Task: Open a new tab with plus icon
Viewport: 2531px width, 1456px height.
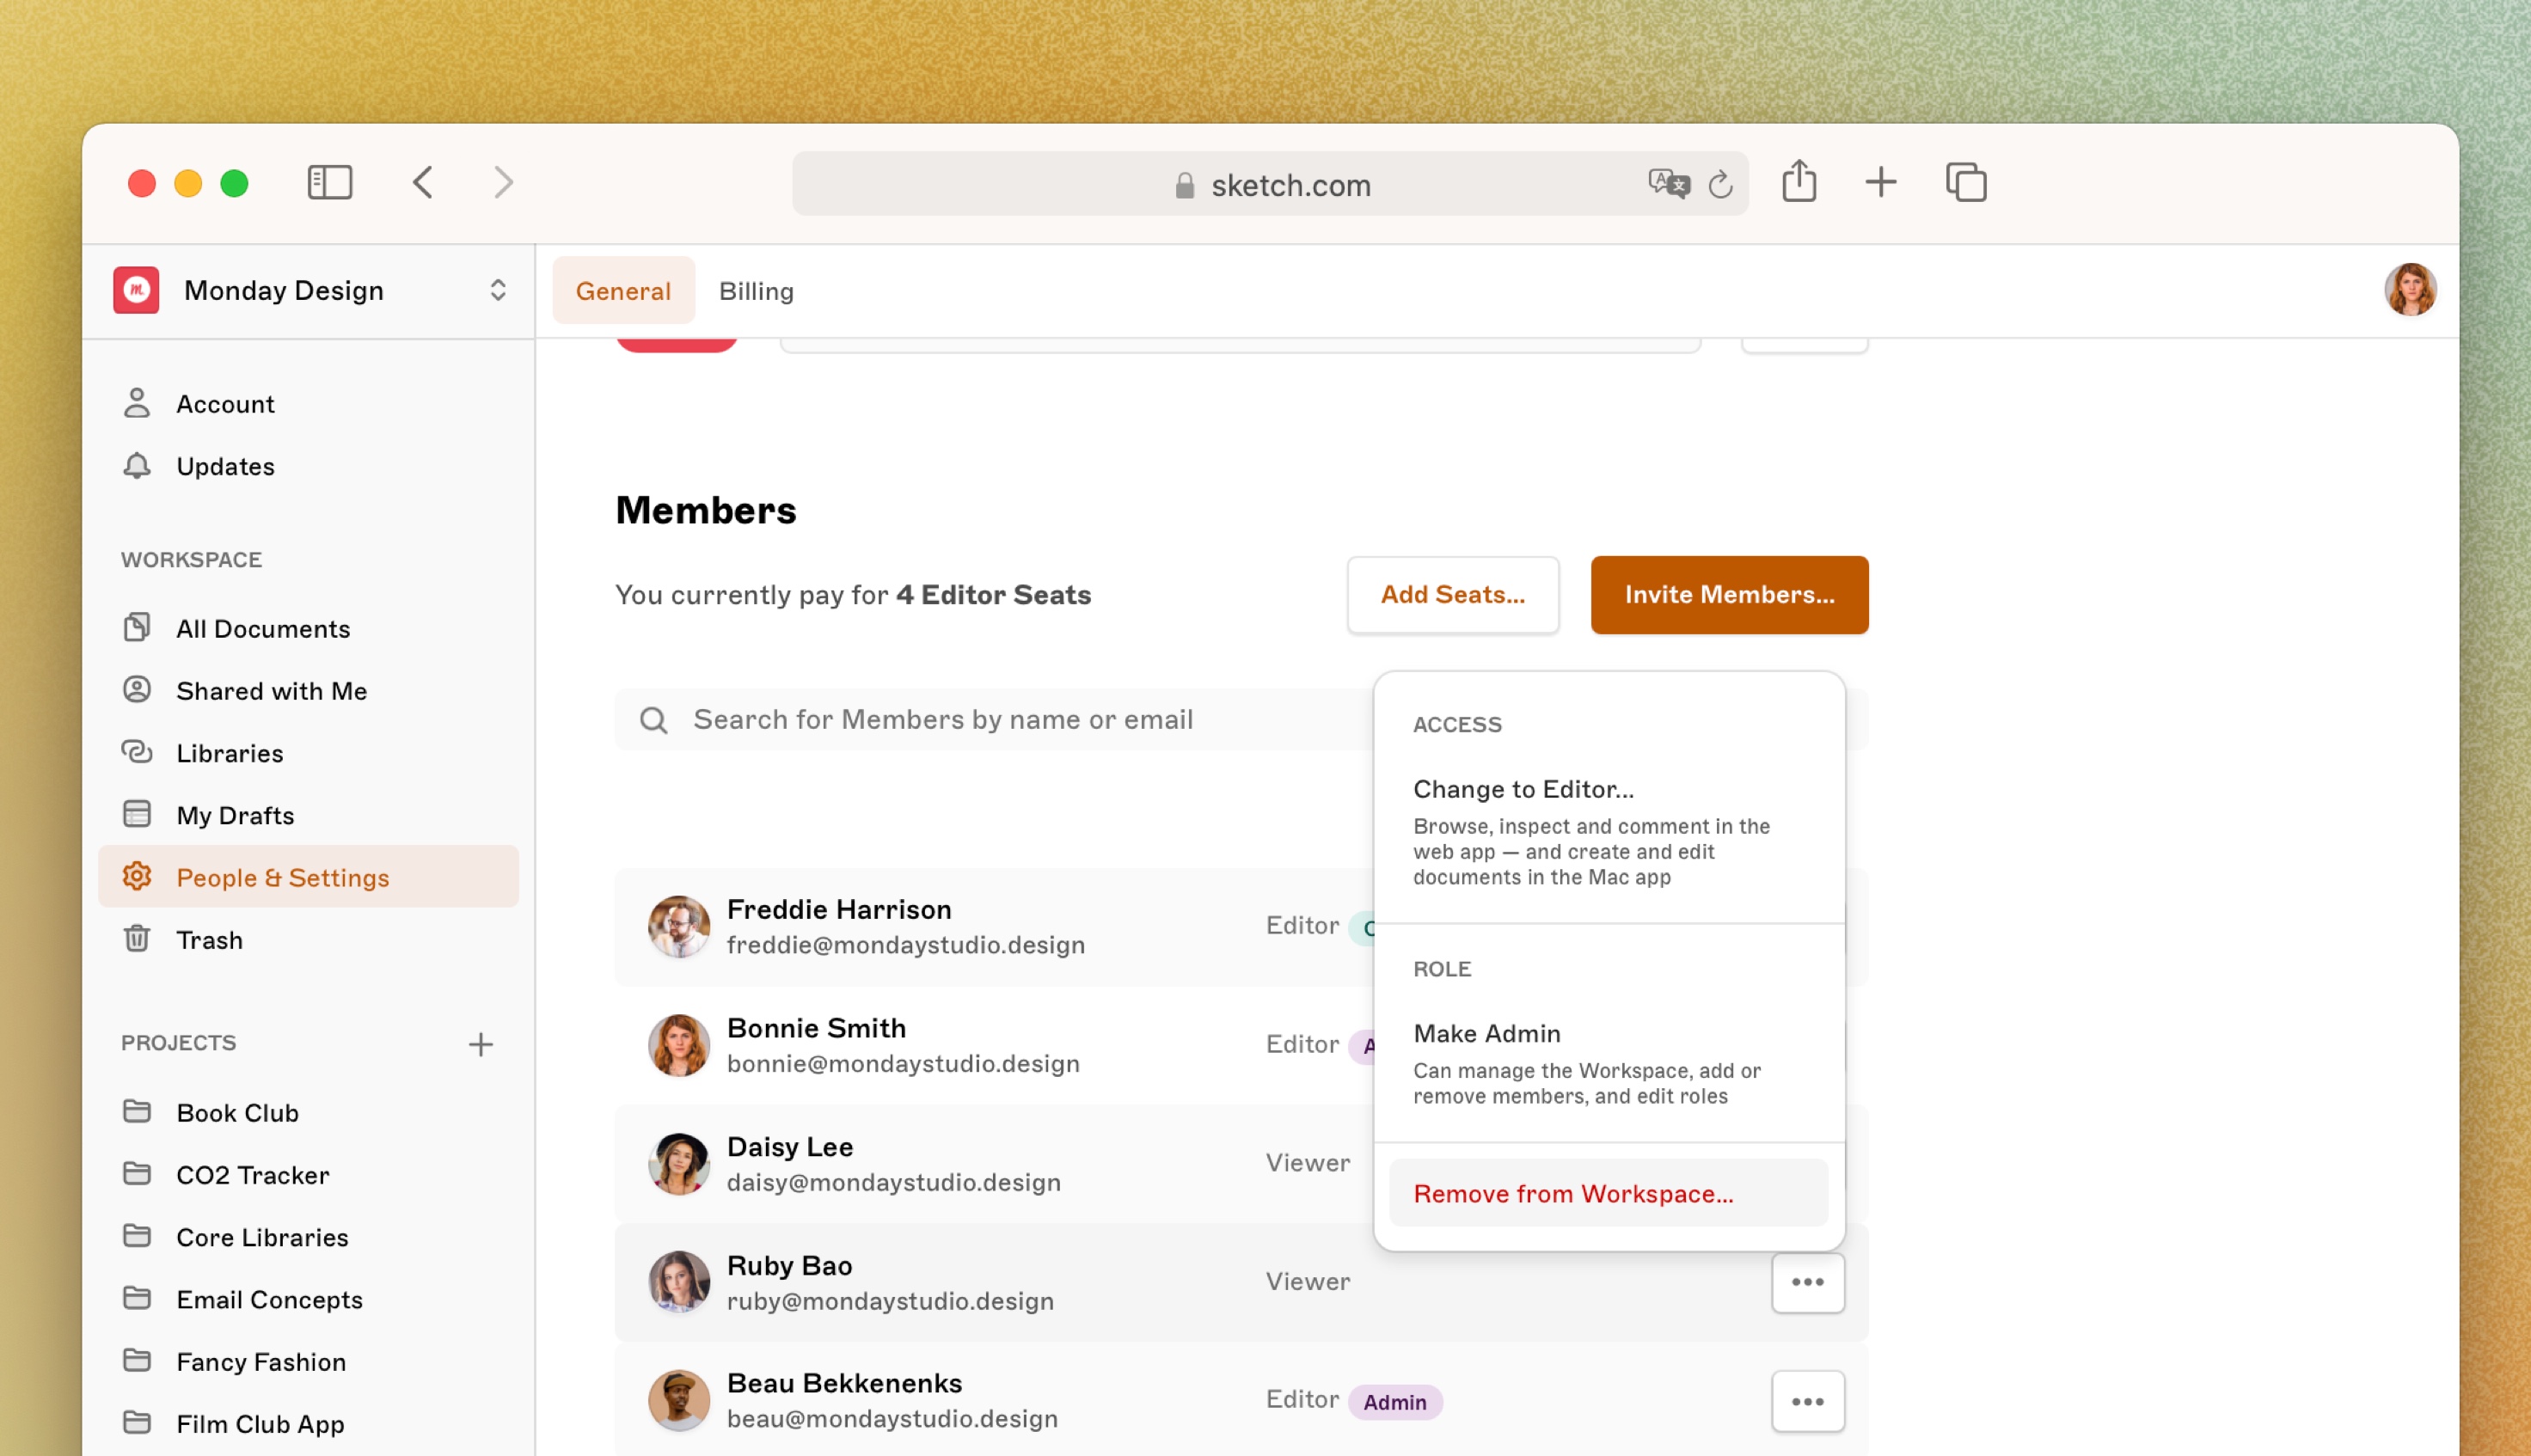Action: (1880, 182)
